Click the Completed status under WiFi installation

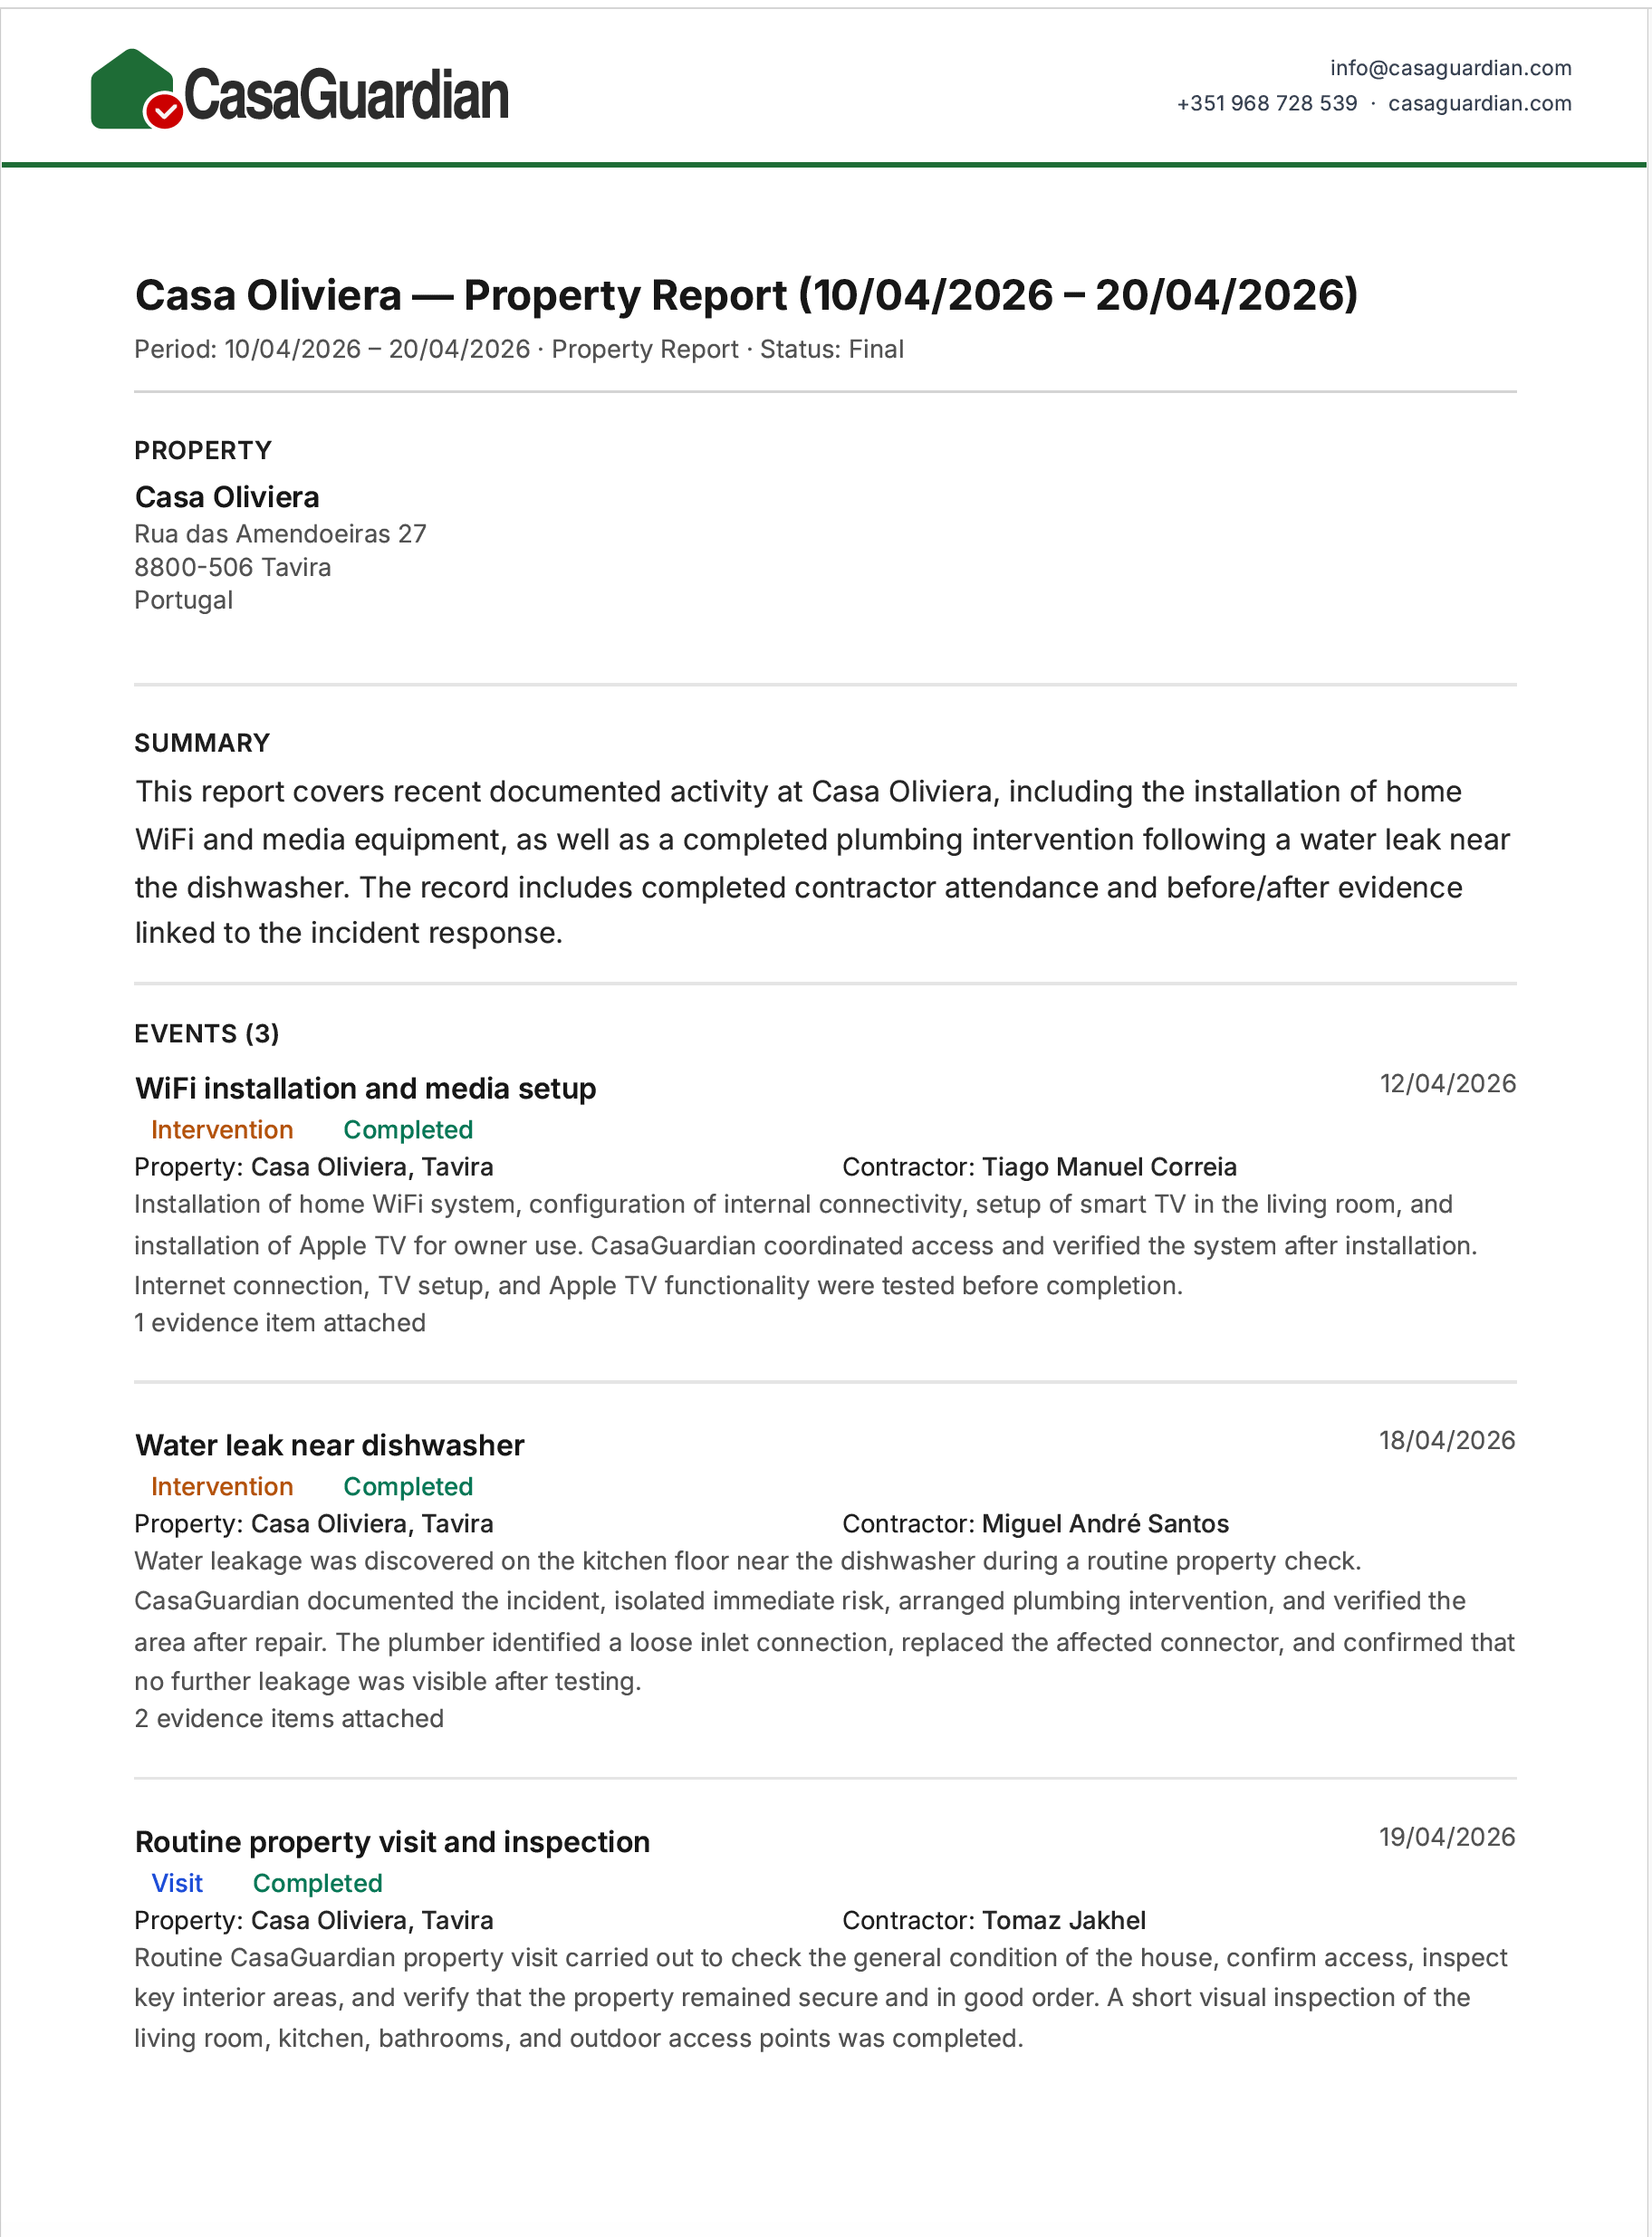[x=408, y=1129]
